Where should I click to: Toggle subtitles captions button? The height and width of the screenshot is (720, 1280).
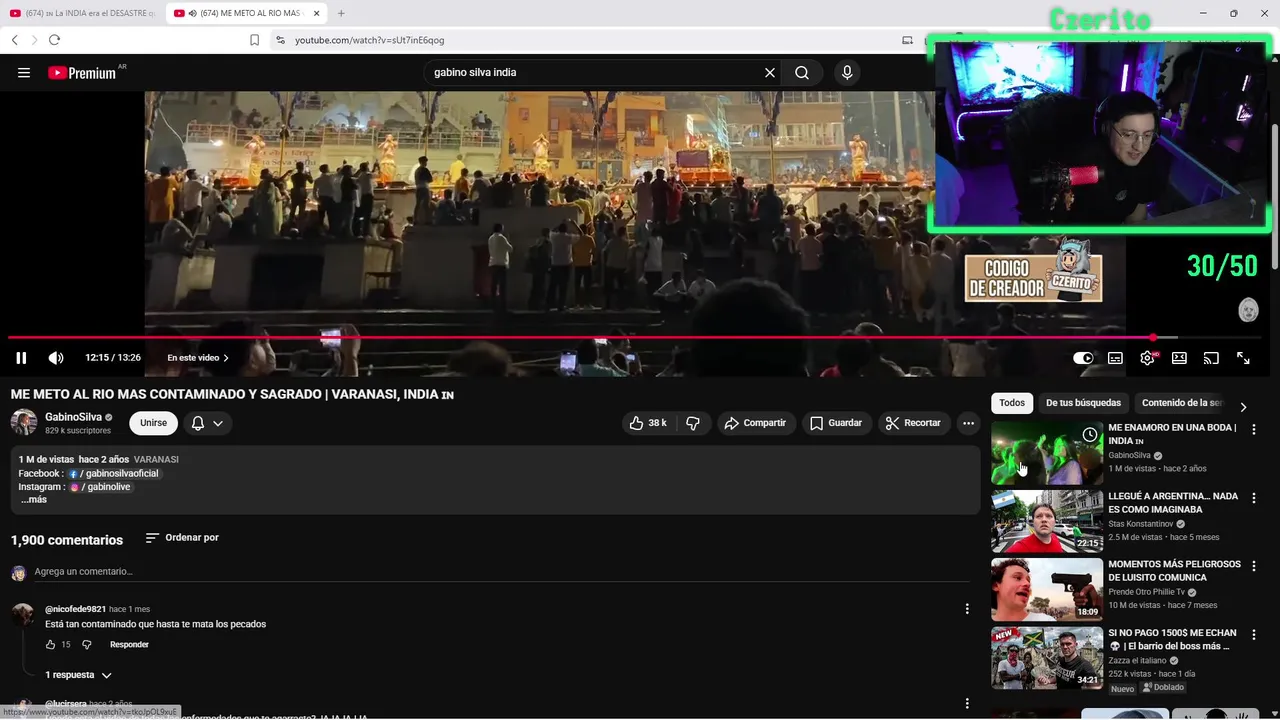[1115, 358]
